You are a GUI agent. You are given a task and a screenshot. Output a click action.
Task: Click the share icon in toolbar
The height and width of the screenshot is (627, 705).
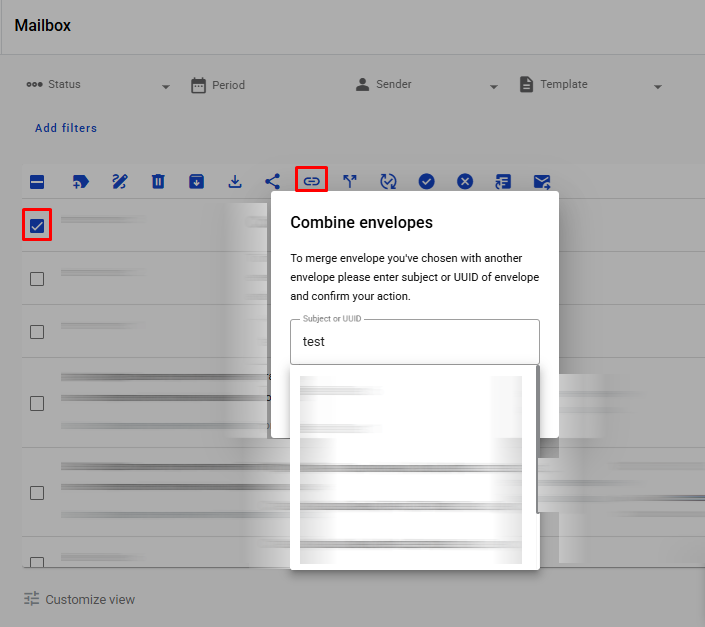(272, 182)
